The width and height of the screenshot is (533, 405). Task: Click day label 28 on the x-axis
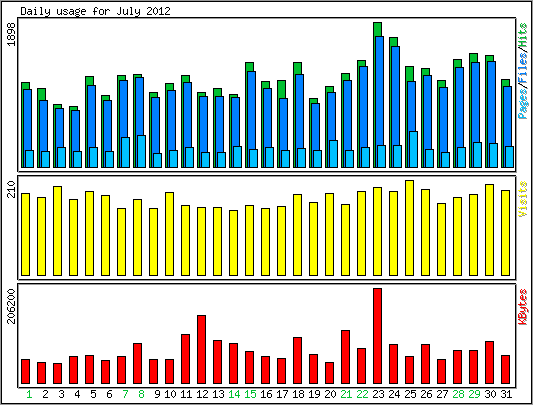[x=458, y=394]
